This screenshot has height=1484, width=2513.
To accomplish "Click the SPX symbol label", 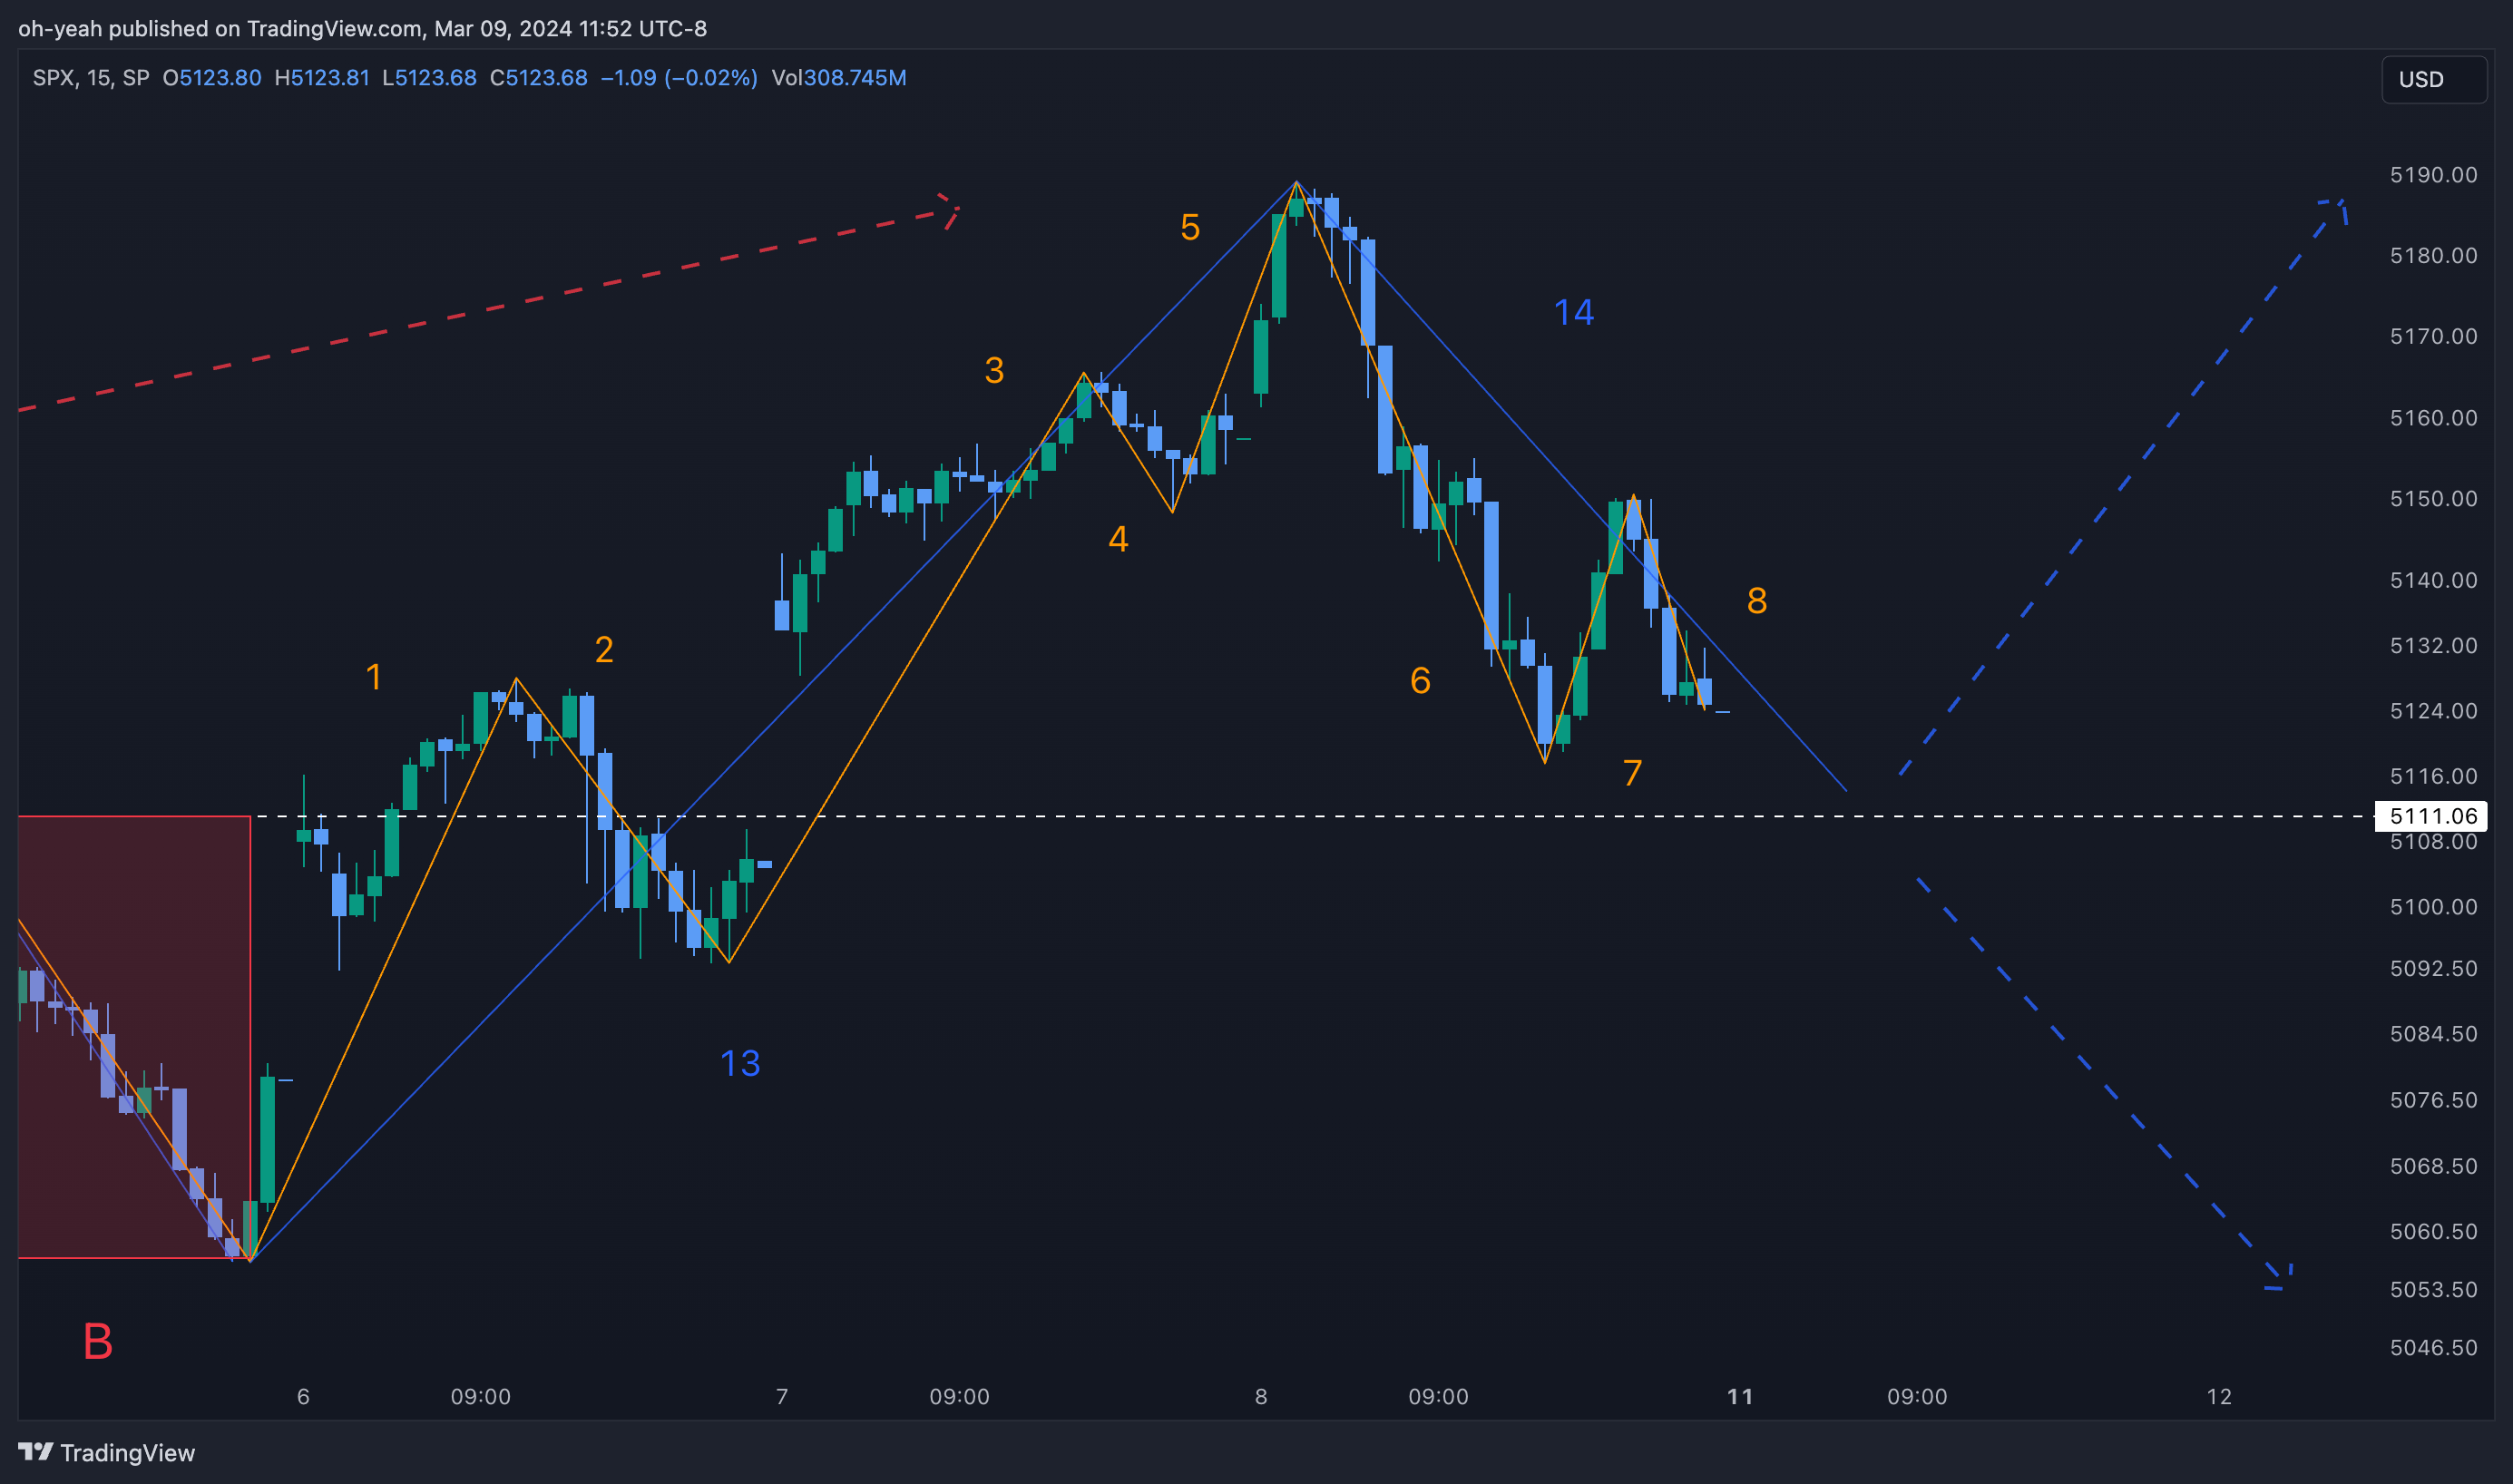I will tap(52, 78).
